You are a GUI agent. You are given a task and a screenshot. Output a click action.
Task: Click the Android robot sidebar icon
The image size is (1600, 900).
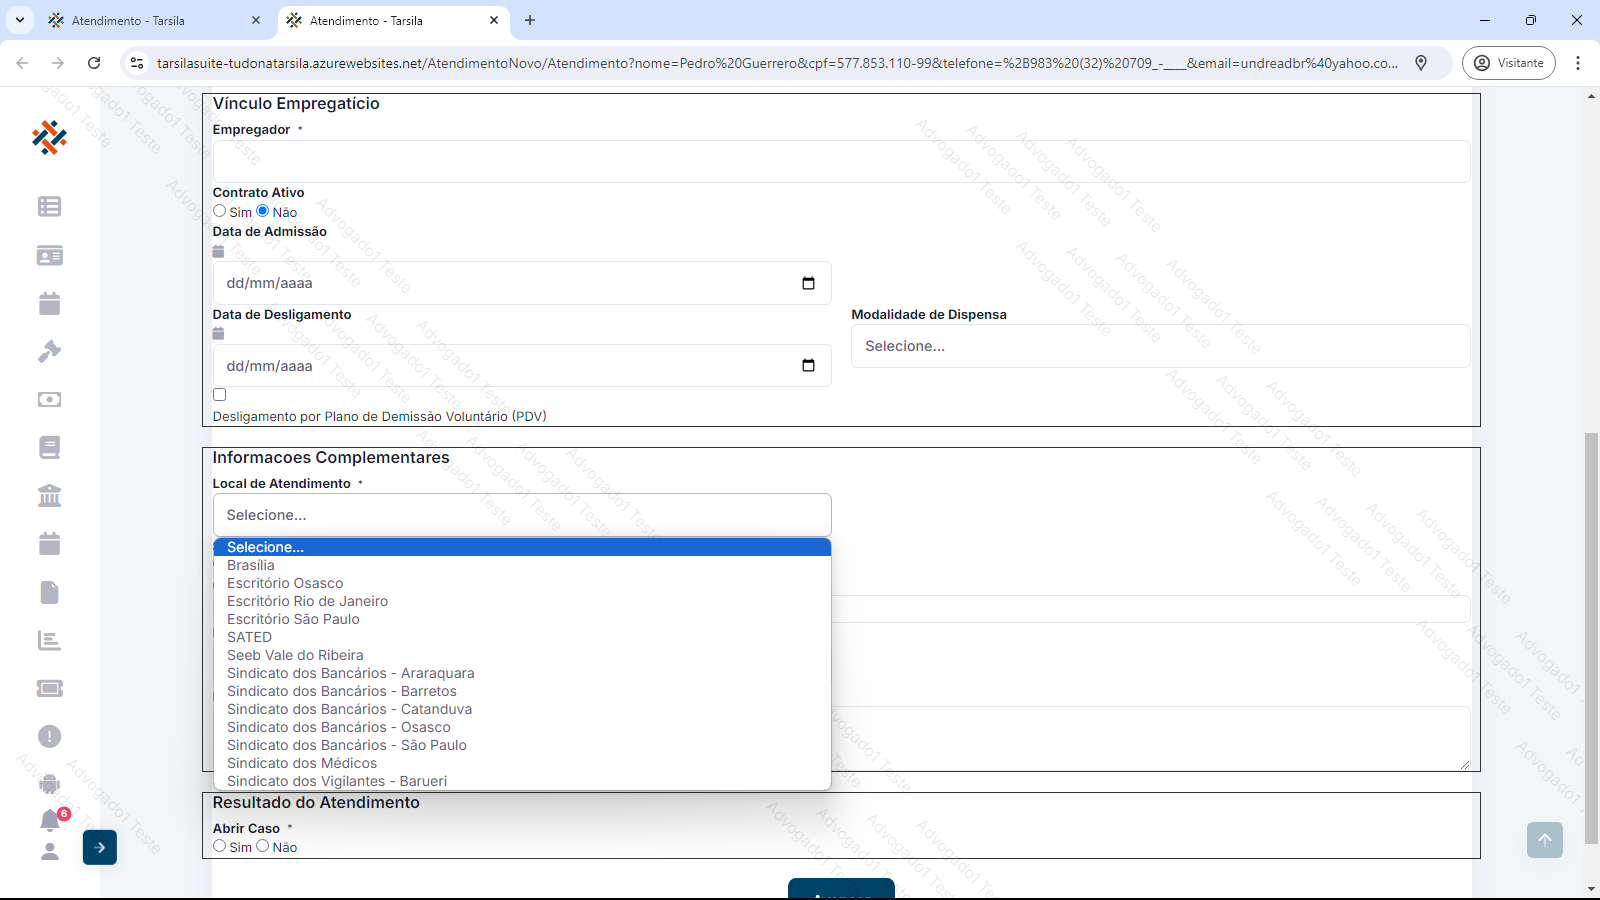[x=49, y=784]
